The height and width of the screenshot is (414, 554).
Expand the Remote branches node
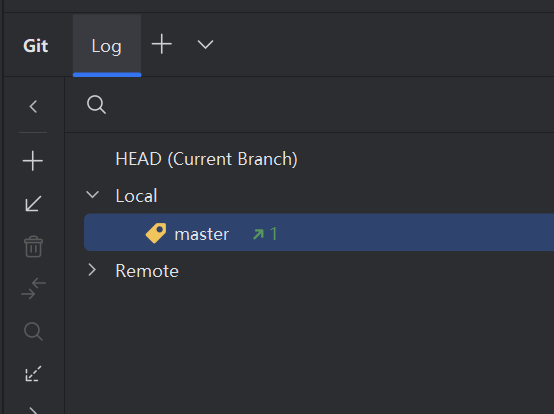[x=92, y=270]
